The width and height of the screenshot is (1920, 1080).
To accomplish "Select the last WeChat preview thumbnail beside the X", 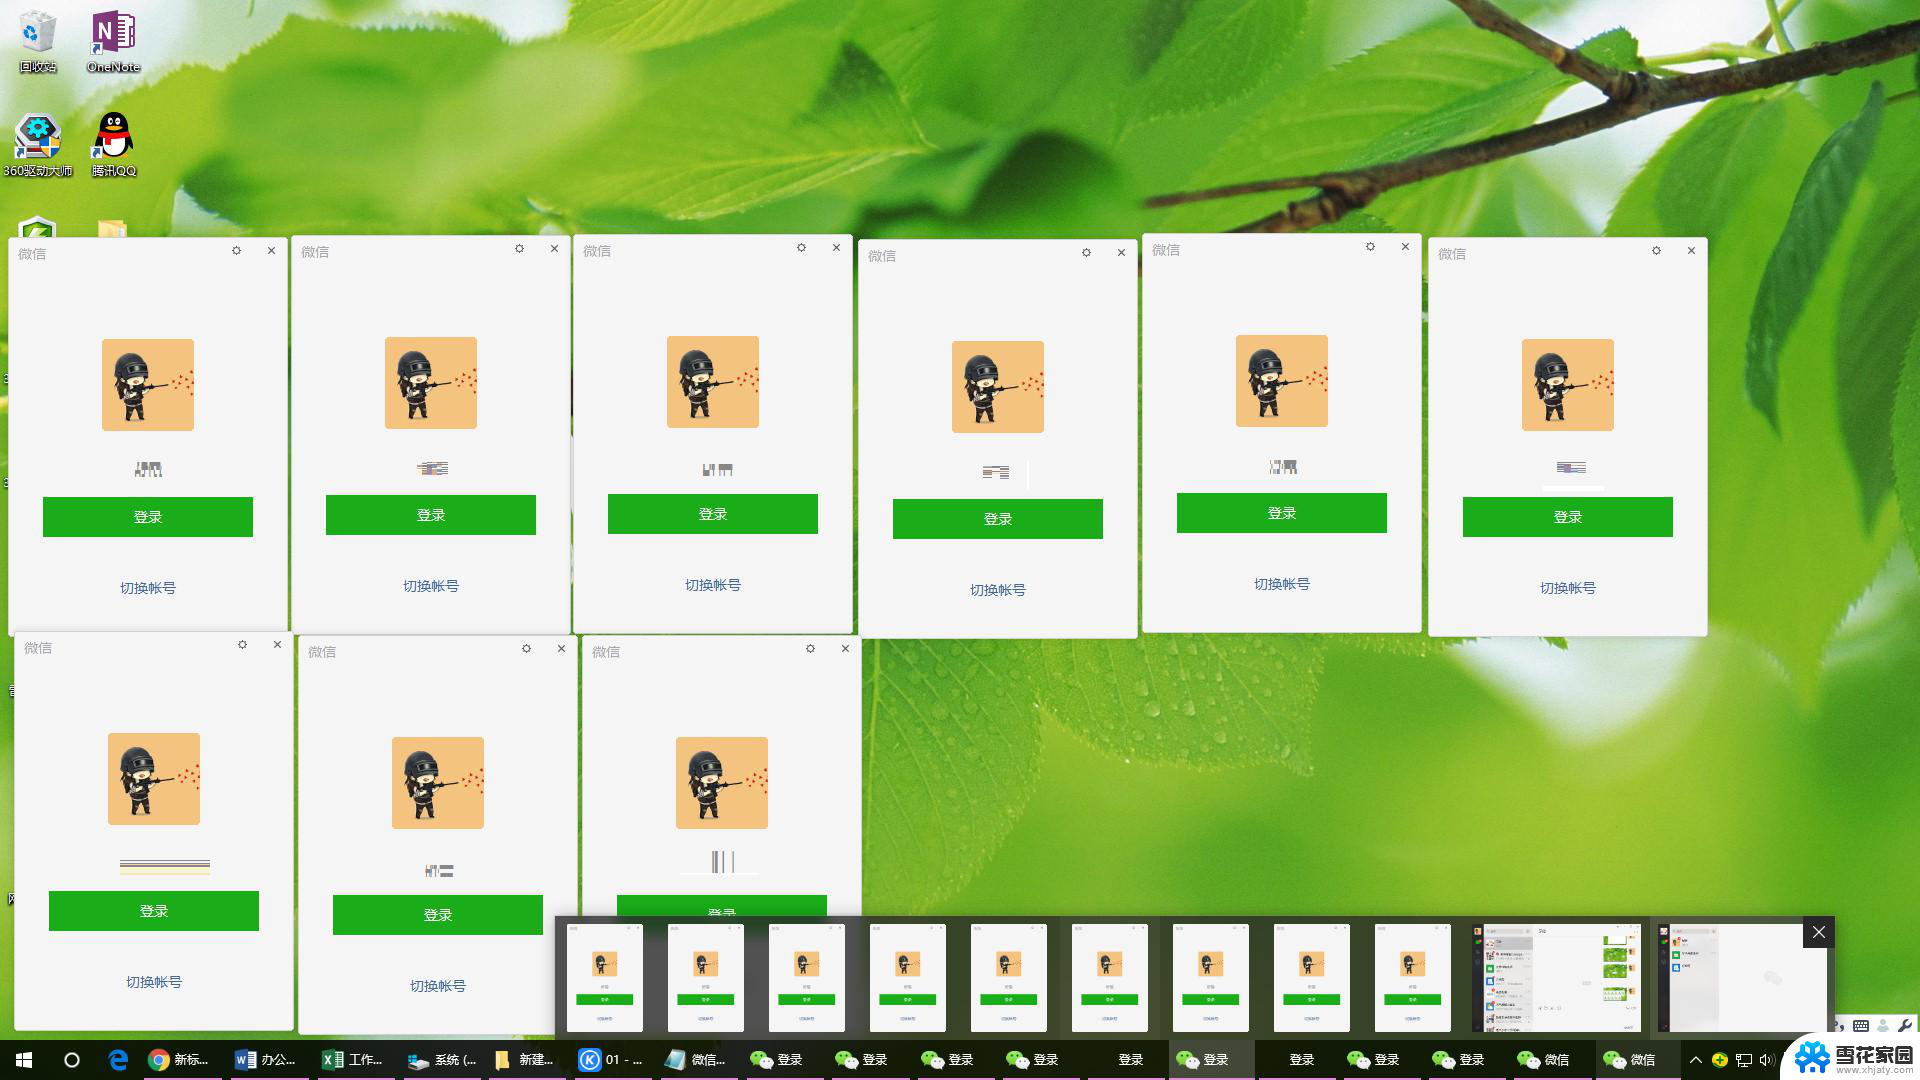I will click(x=1742, y=977).
